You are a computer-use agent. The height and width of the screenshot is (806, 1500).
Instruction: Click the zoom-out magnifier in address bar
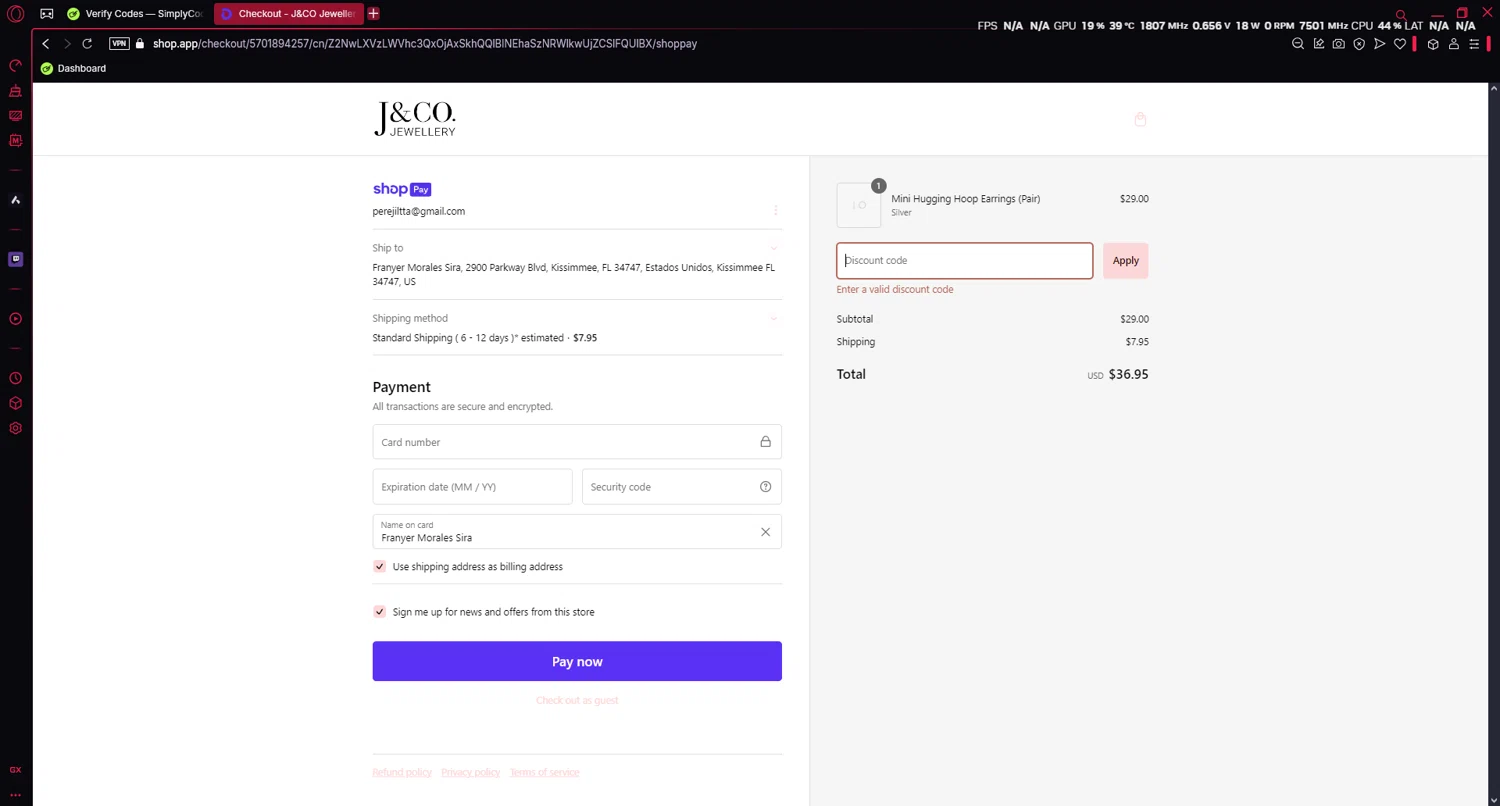point(1298,44)
